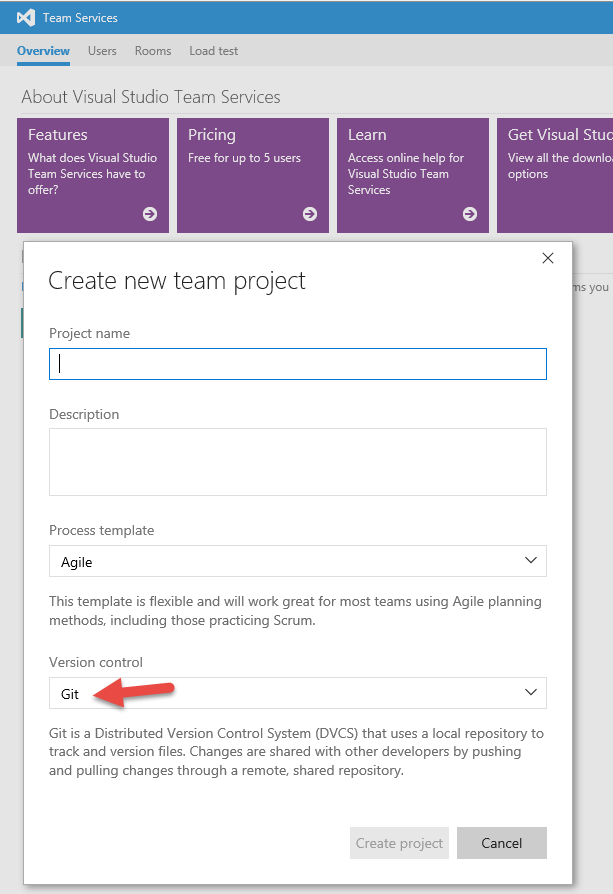This screenshot has width=613, height=894.
Task: Open the Learn tile
Action: tap(413, 175)
